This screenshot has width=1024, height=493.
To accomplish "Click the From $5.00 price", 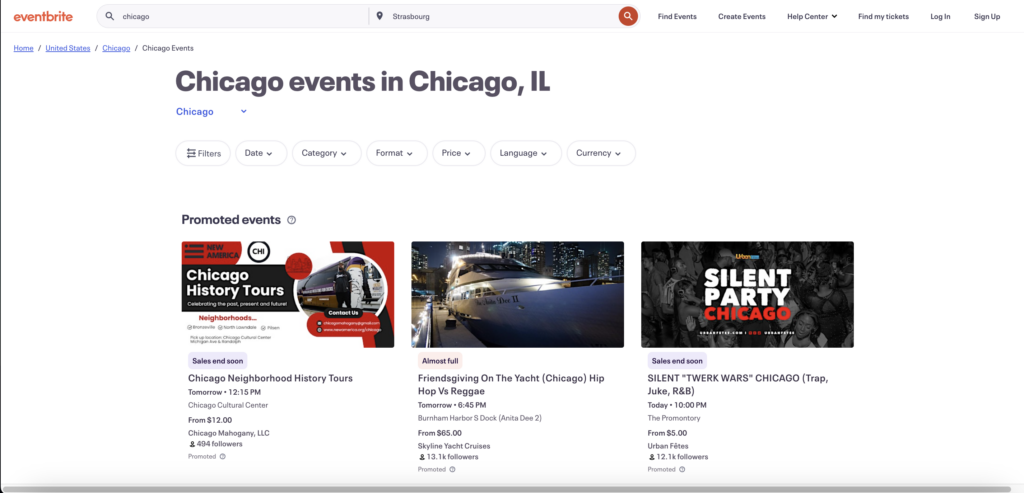I will [667, 433].
